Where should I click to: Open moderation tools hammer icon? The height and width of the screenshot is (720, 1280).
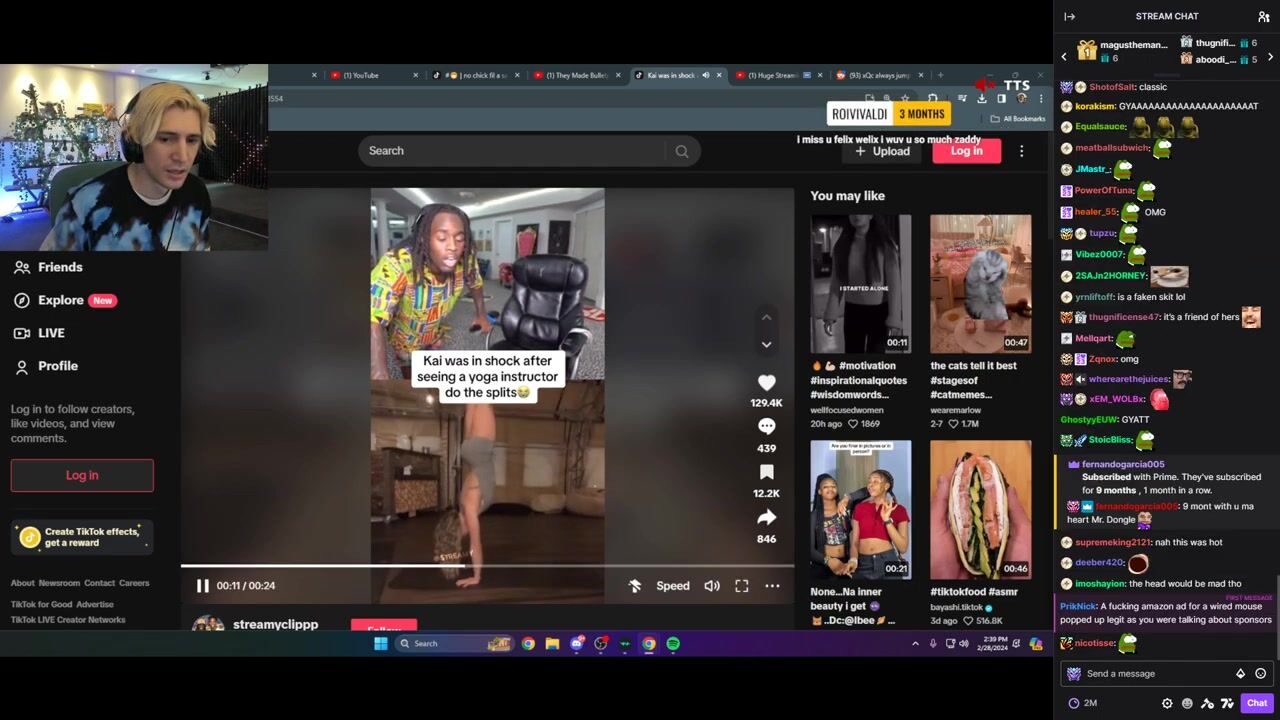1207,703
